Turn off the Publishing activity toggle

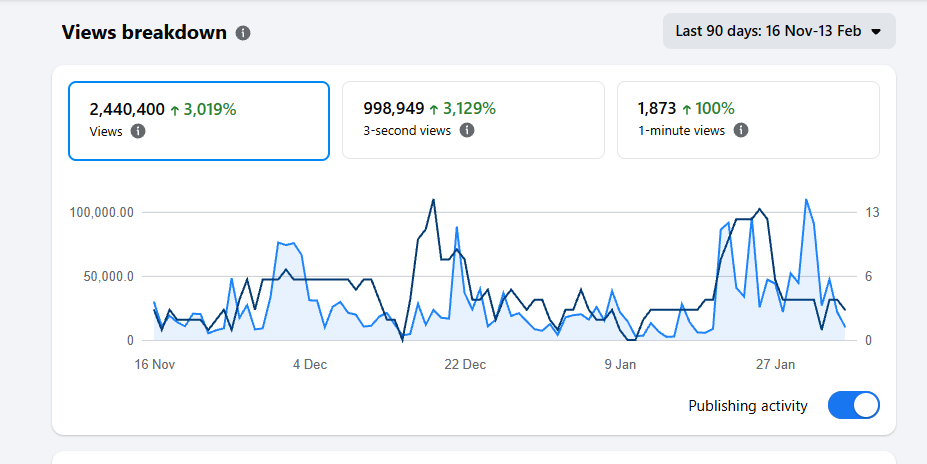coord(854,405)
